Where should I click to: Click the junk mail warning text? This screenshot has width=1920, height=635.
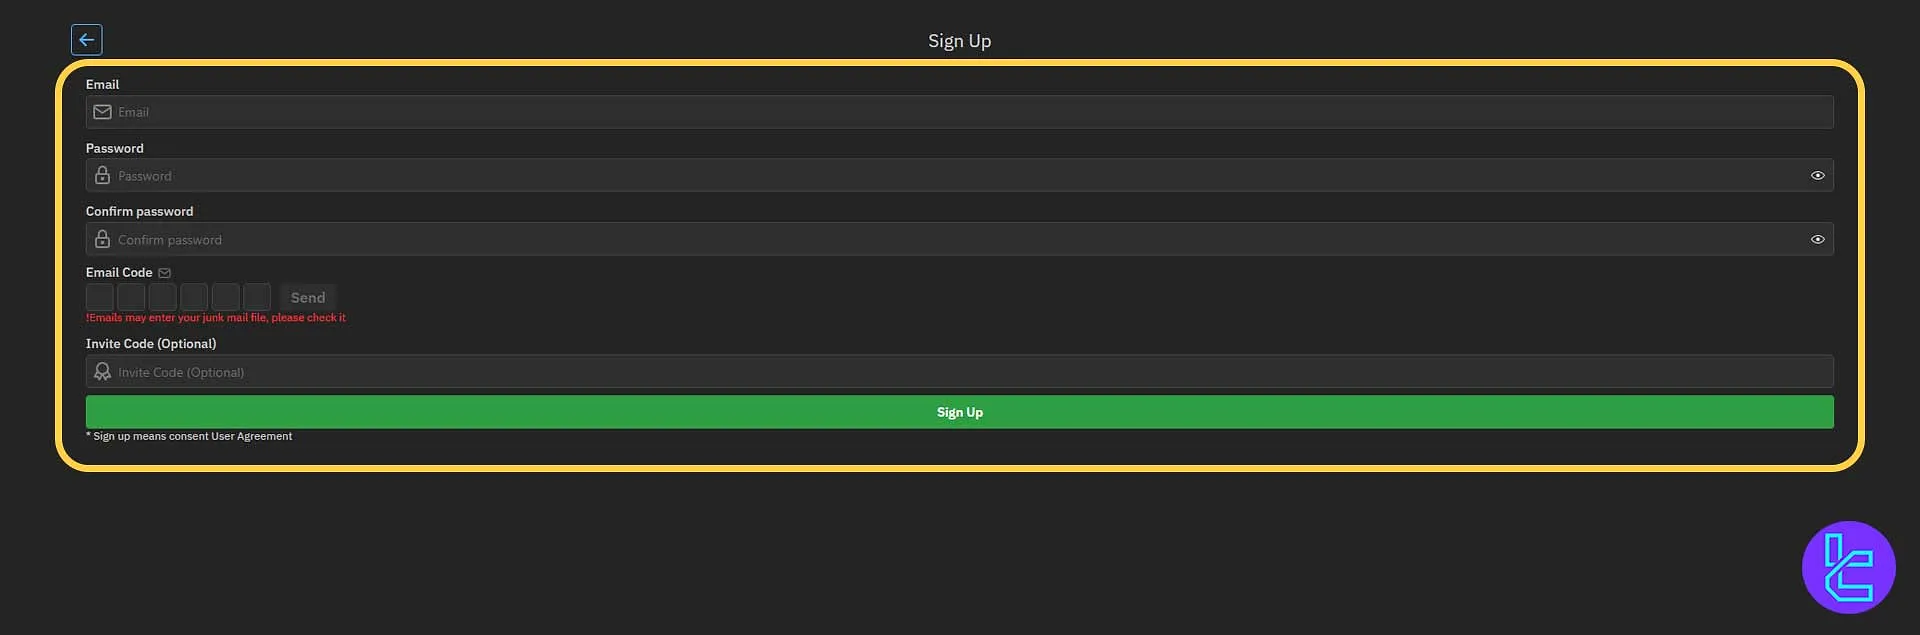click(215, 317)
